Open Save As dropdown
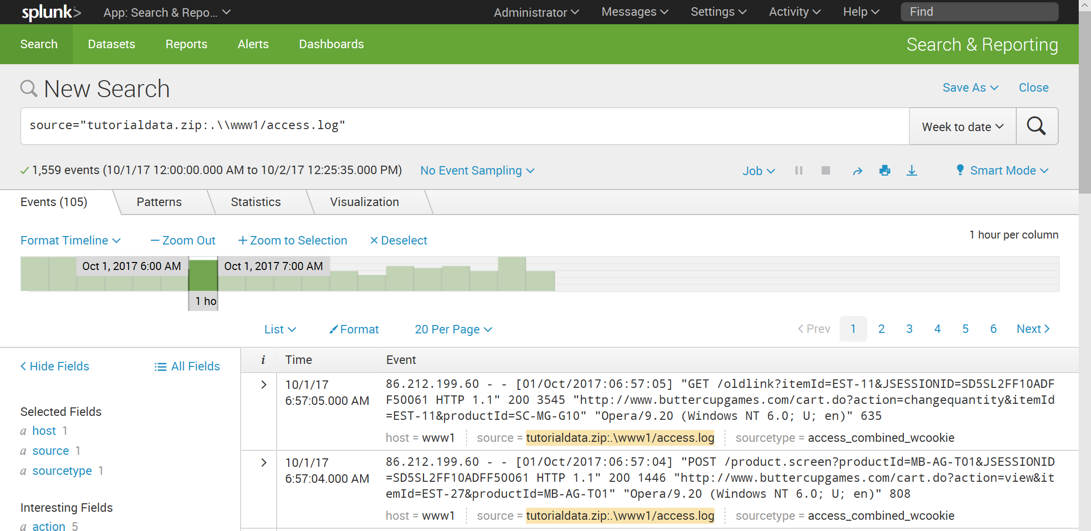 (x=971, y=88)
